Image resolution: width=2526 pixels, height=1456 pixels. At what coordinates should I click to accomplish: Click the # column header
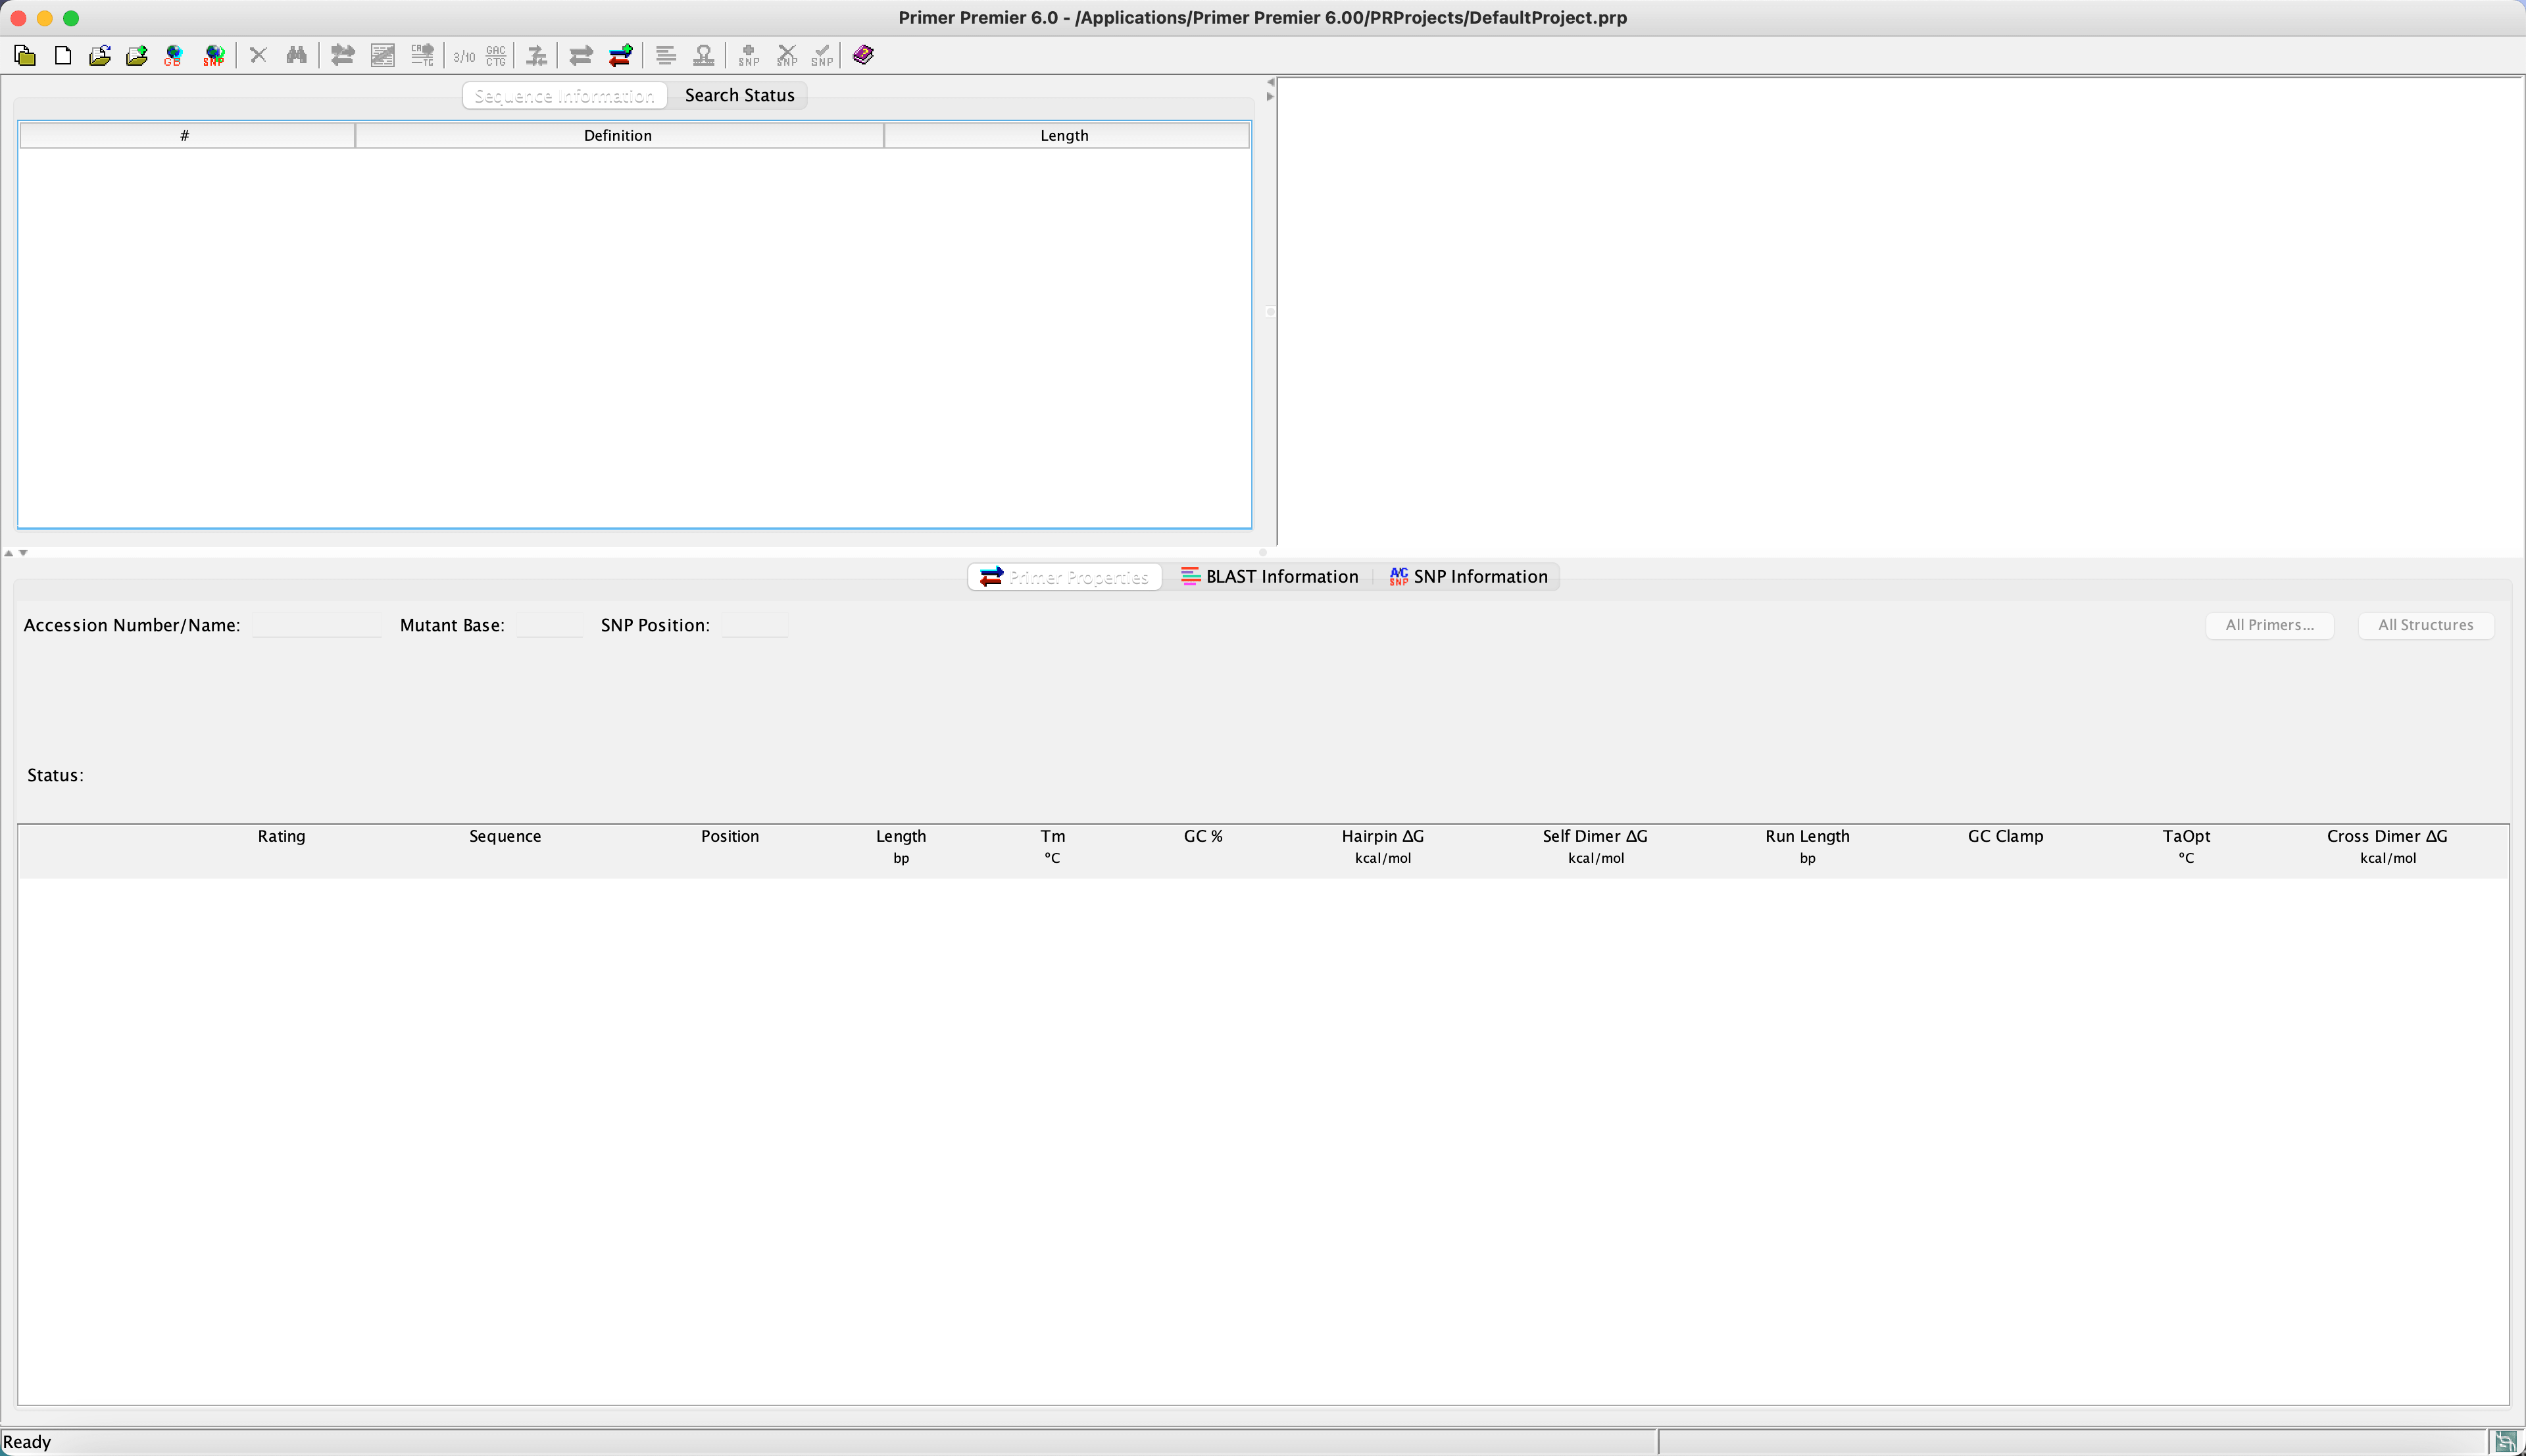pyautogui.click(x=187, y=135)
